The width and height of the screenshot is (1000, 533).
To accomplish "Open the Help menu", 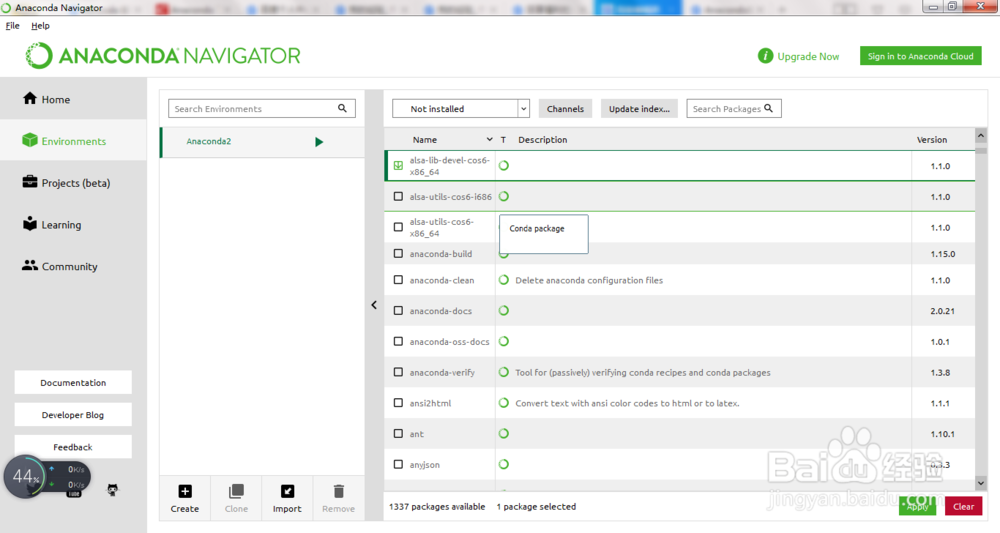I will (40, 26).
